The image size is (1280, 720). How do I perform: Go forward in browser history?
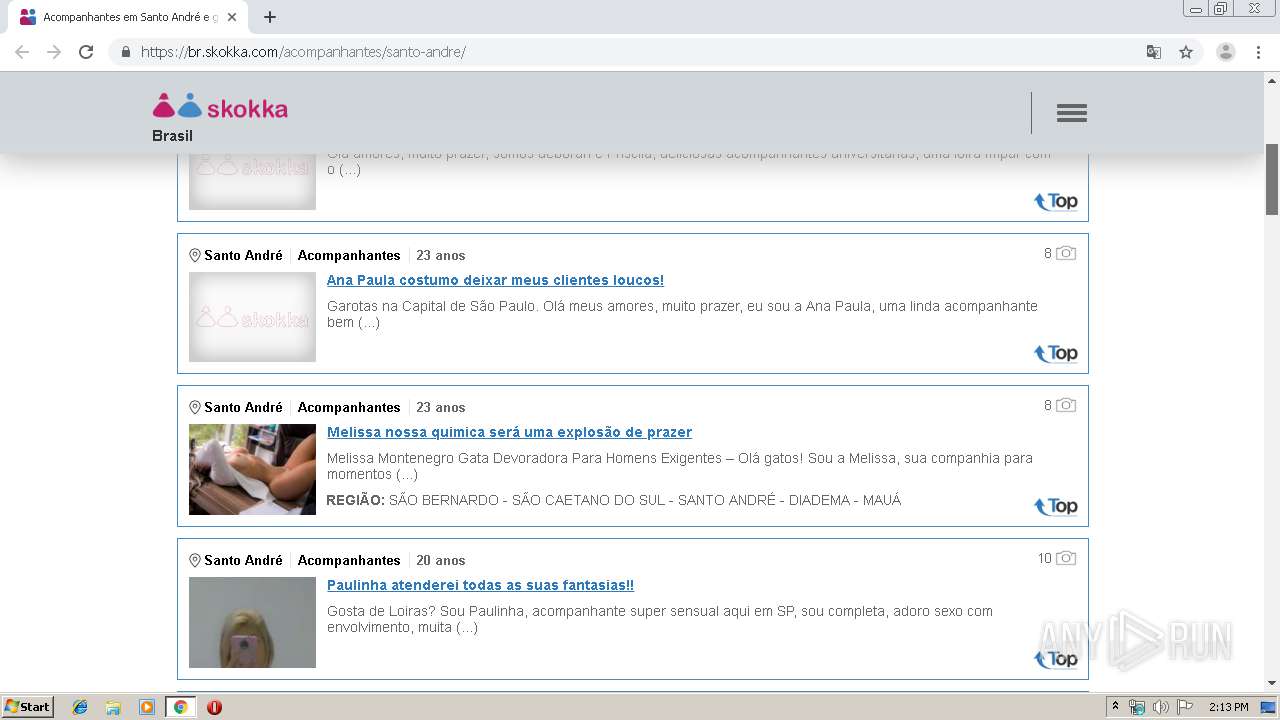(54, 52)
